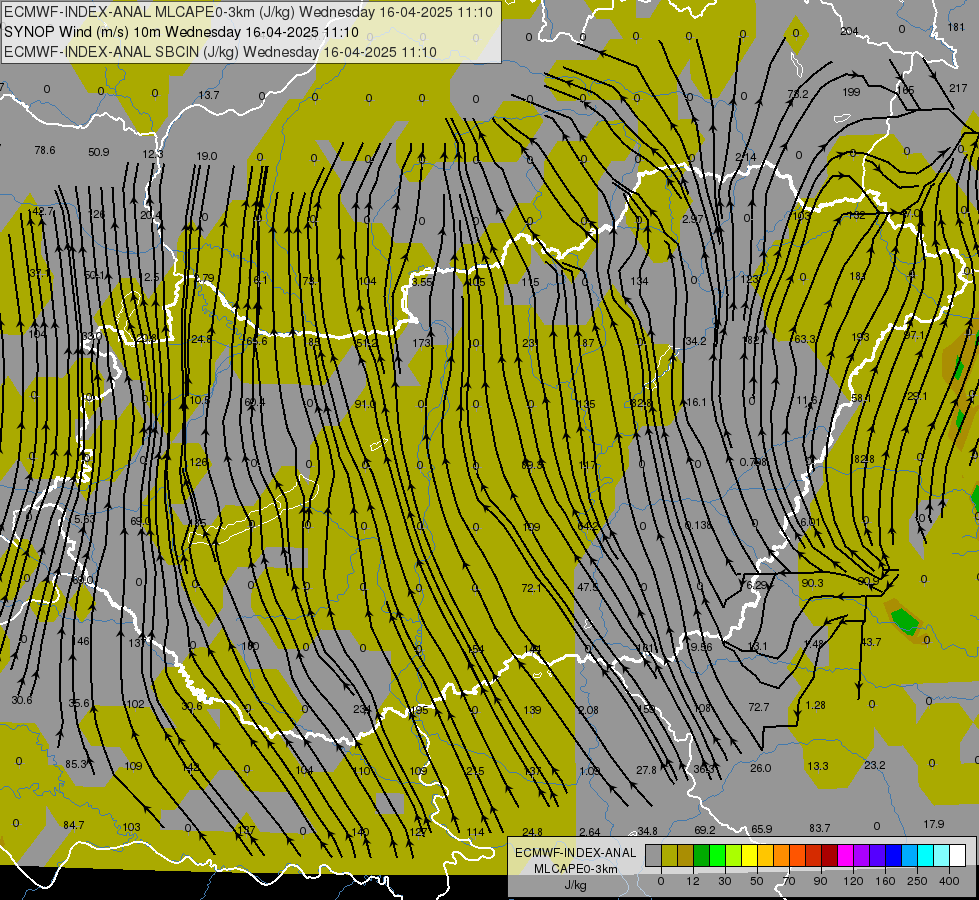The image size is (979, 900).
Task: Click the map value 83.7
Action: [819, 828]
